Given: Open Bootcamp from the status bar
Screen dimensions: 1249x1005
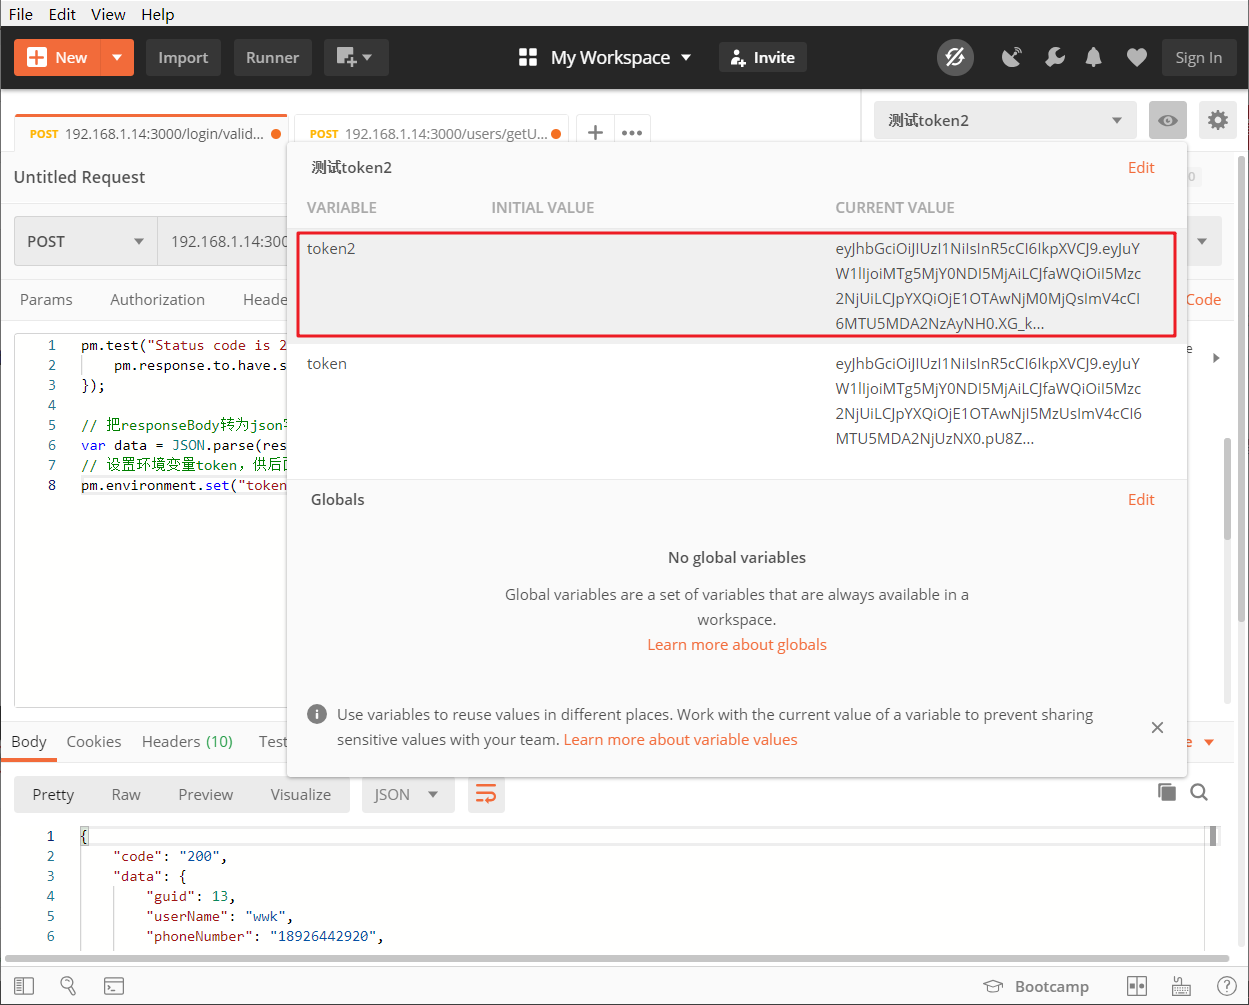Looking at the screenshot, I should (x=1036, y=986).
